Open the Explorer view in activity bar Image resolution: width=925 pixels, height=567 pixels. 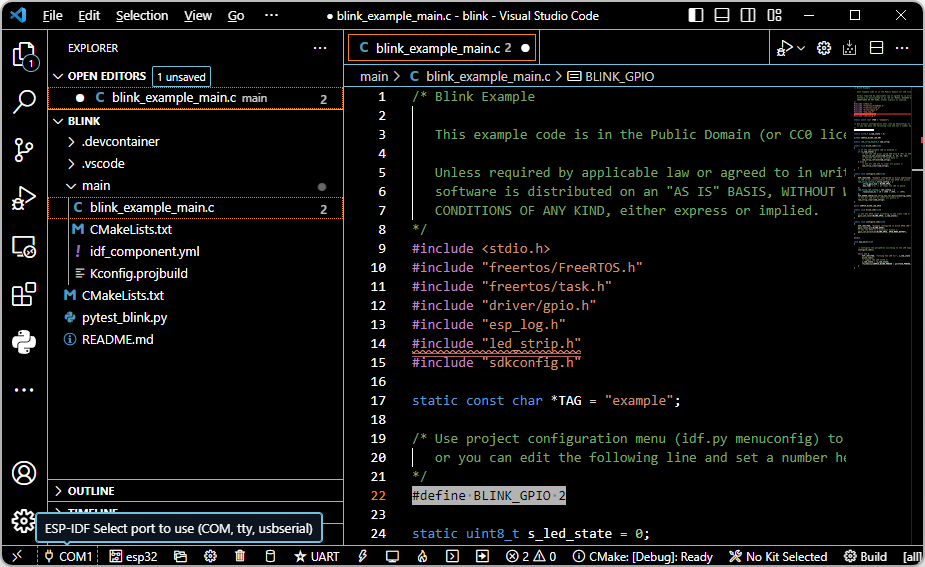[24, 56]
